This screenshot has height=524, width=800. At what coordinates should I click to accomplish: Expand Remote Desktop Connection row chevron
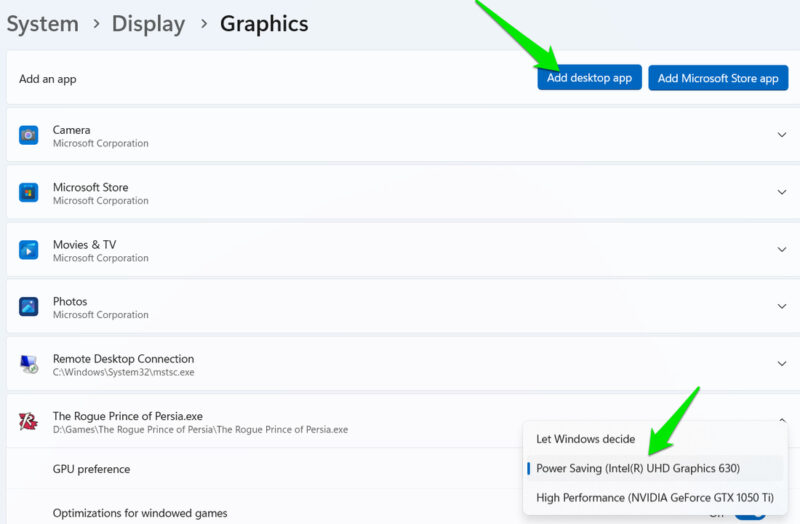pyautogui.click(x=782, y=363)
